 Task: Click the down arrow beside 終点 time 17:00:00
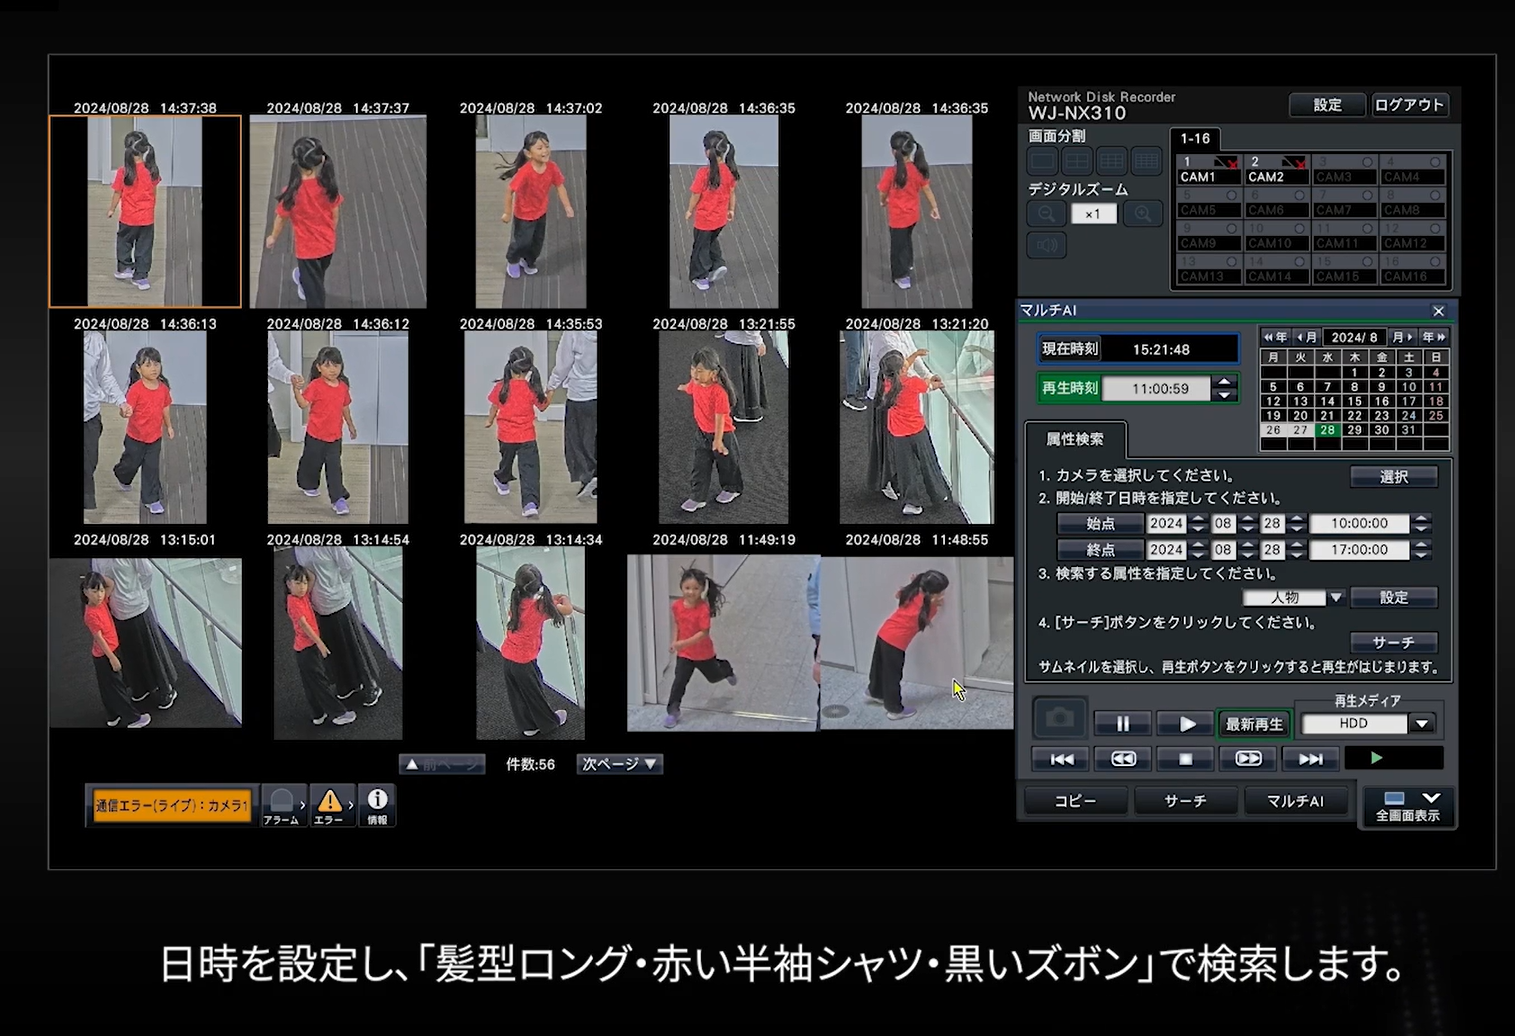(1421, 555)
